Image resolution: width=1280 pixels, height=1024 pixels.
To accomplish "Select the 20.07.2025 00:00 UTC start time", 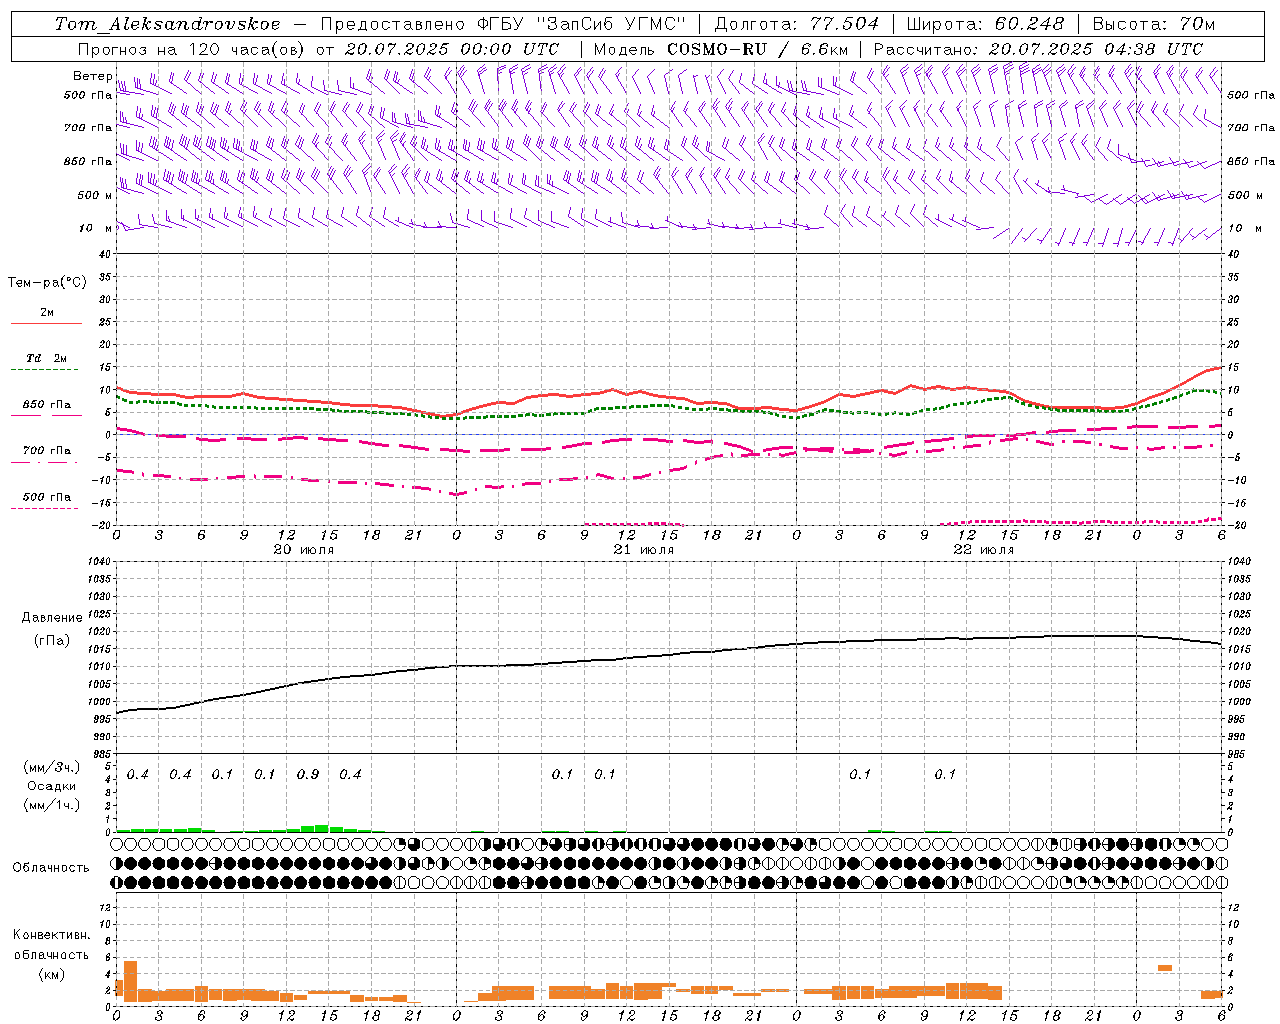I will [452, 49].
